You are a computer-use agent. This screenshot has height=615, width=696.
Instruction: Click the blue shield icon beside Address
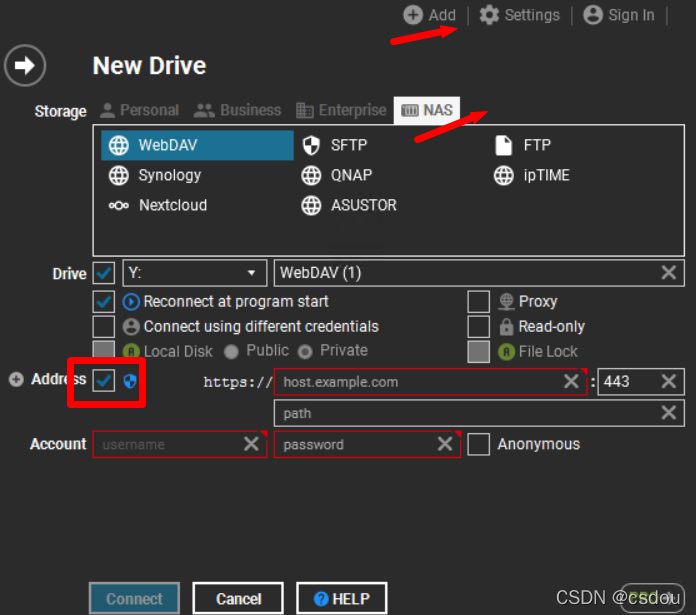(130, 381)
